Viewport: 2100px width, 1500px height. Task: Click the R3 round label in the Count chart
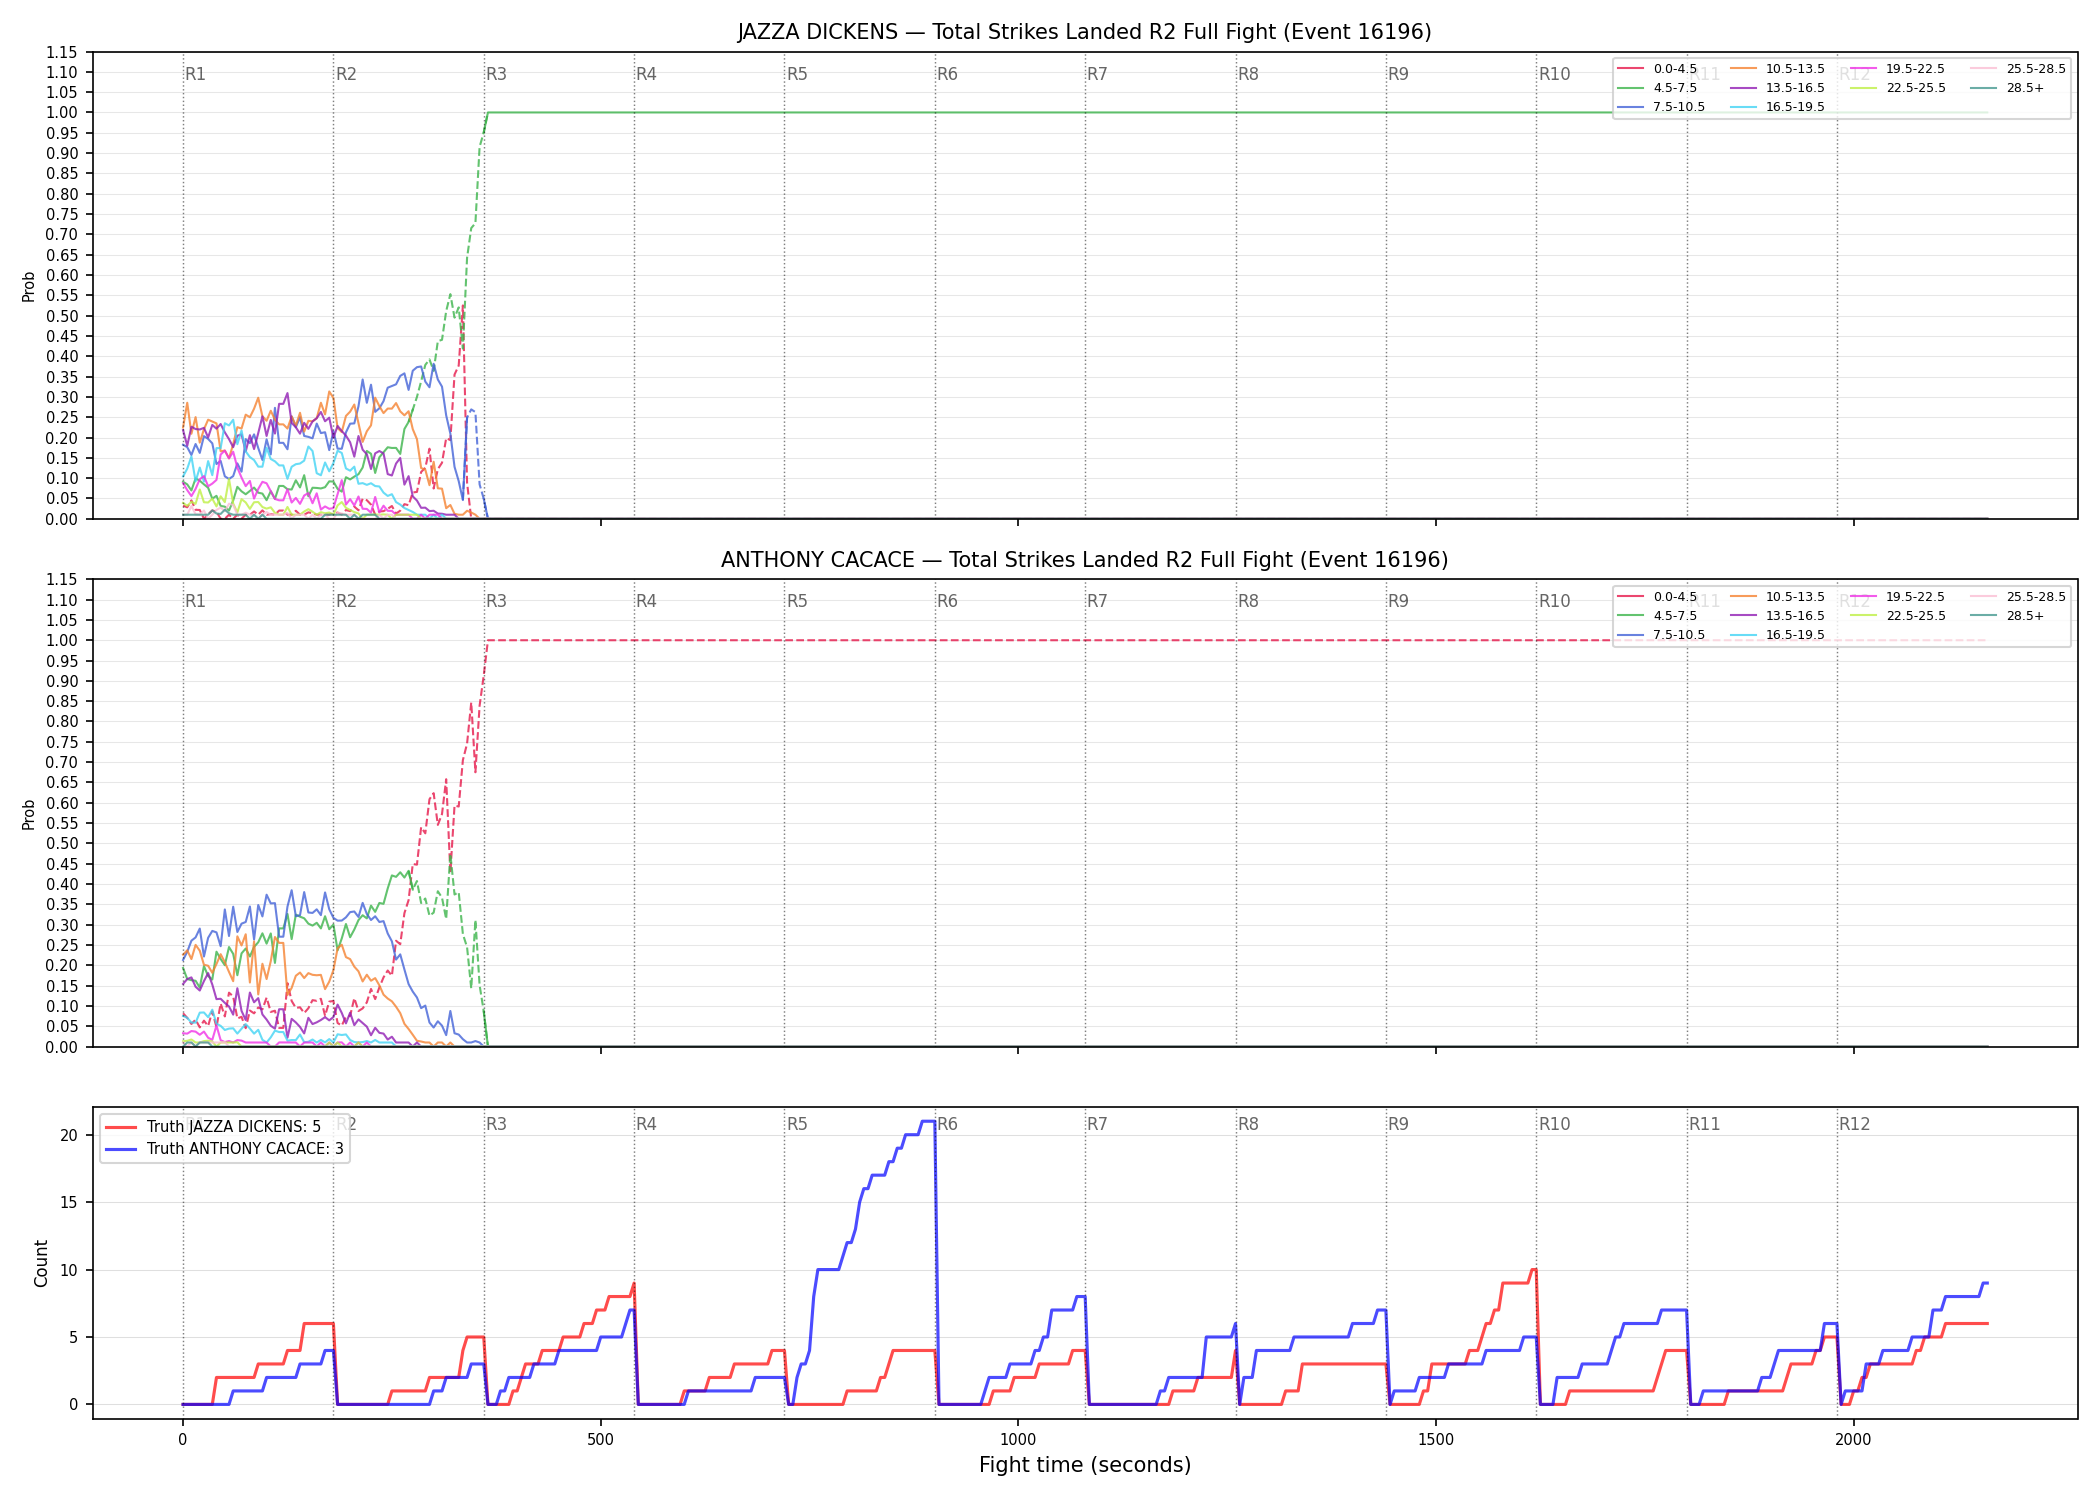tap(496, 1124)
